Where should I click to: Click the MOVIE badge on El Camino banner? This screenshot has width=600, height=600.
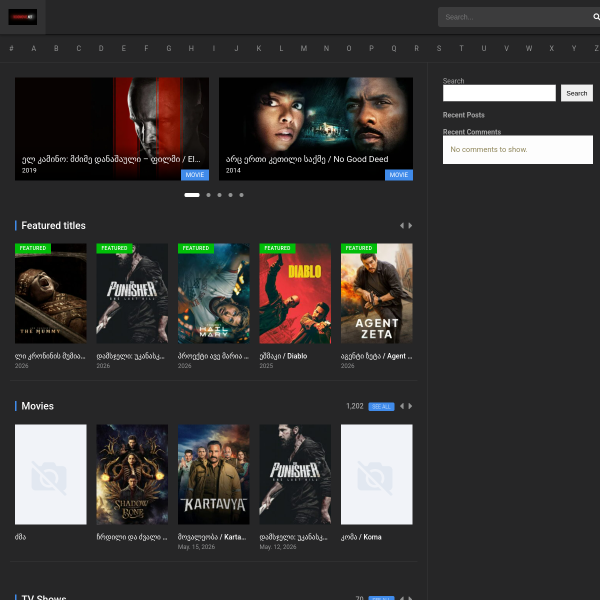click(195, 175)
